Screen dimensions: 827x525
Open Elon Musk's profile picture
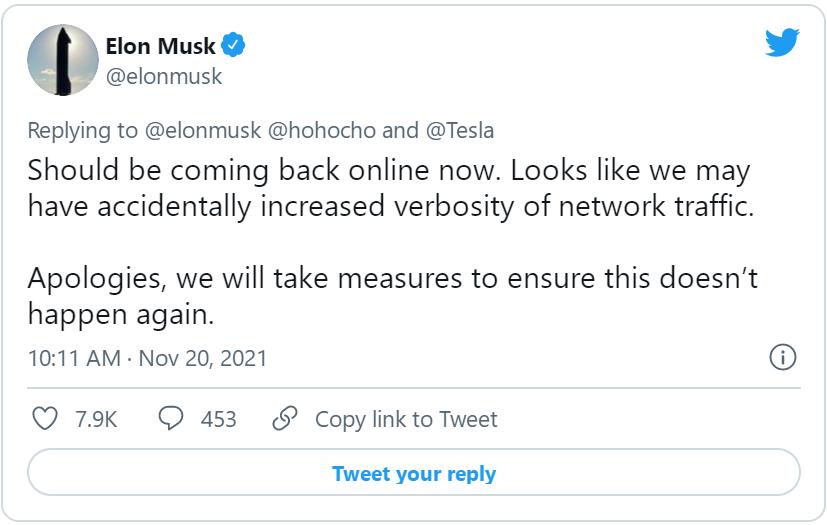(x=61, y=60)
